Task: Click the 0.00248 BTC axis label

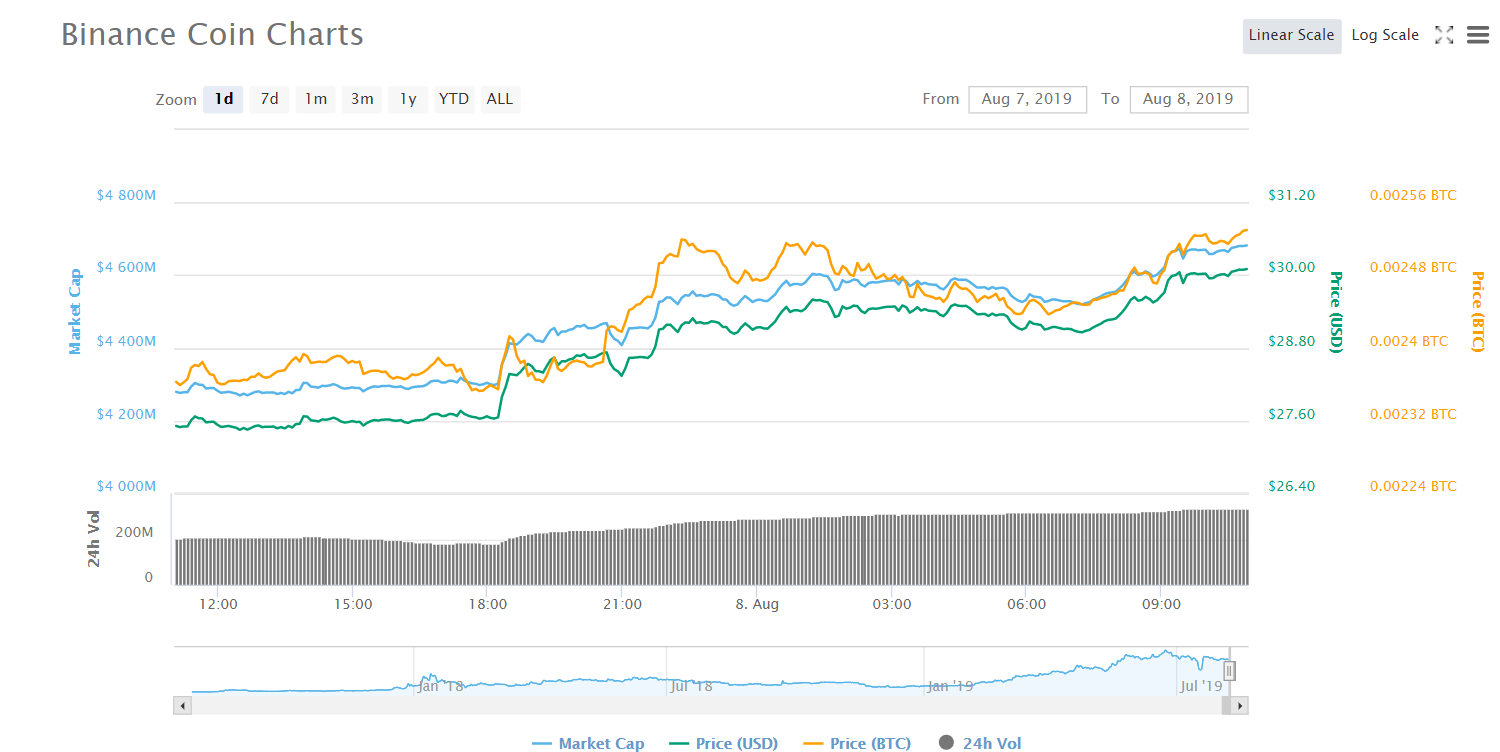Action: [1413, 268]
